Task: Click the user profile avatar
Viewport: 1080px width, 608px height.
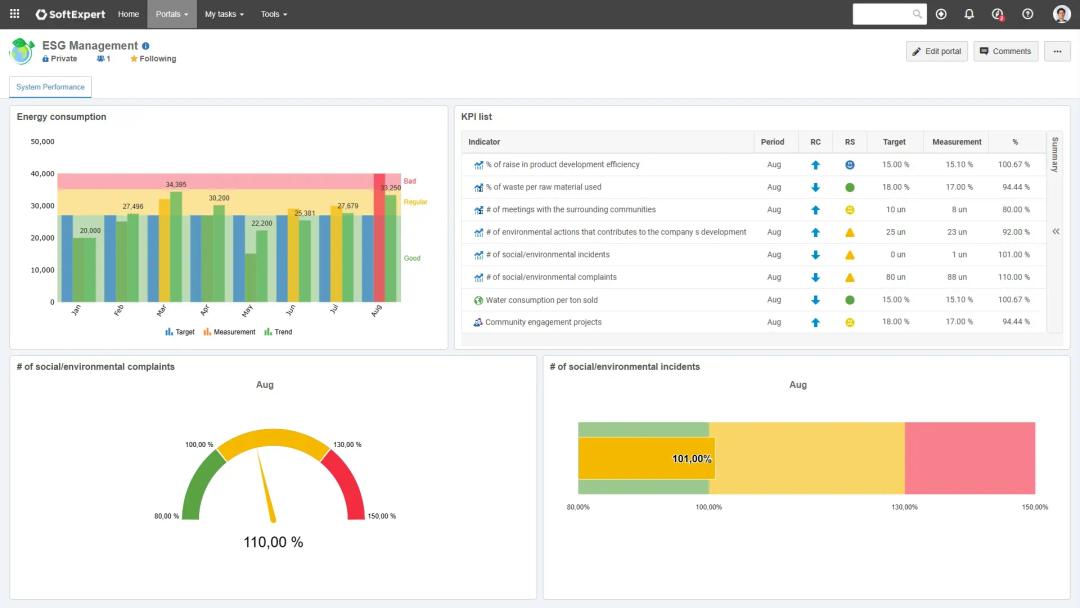Action: click(1061, 14)
